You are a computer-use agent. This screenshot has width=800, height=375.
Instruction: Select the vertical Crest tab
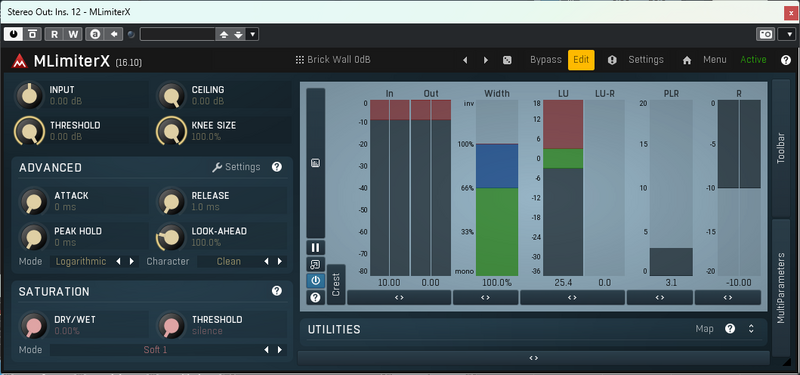[336, 284]
